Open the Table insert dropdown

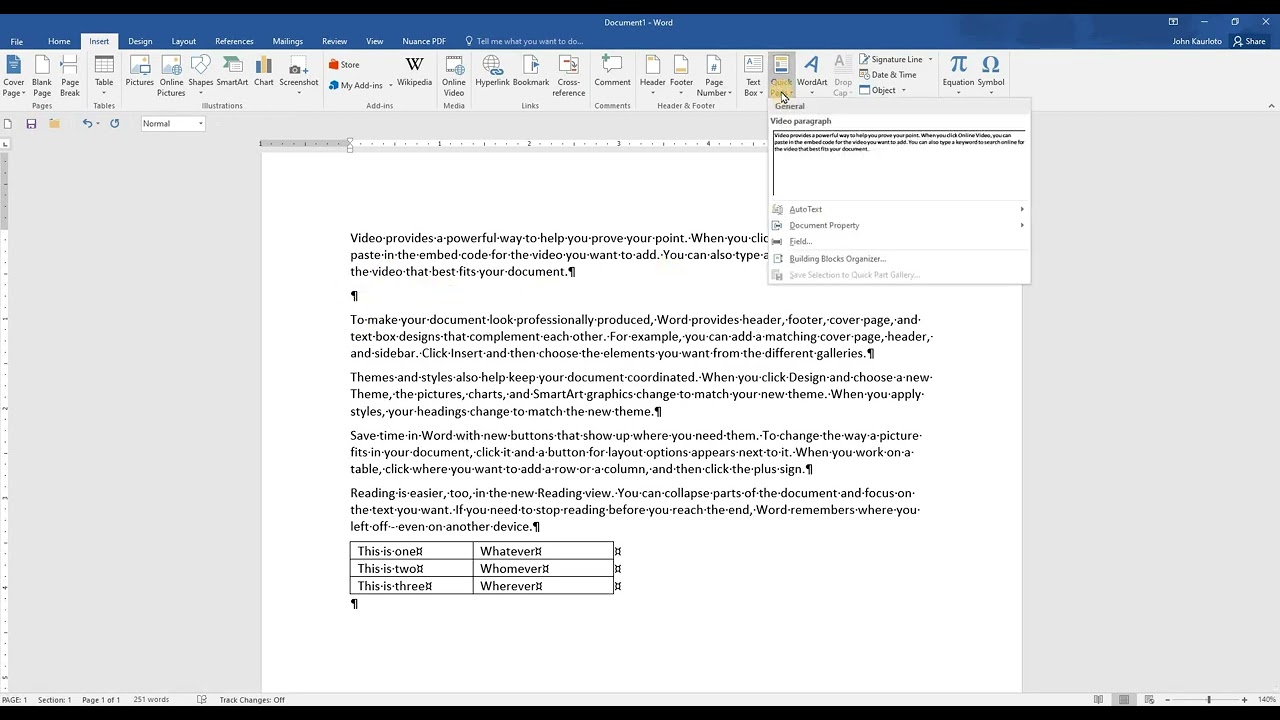(104, 76)
